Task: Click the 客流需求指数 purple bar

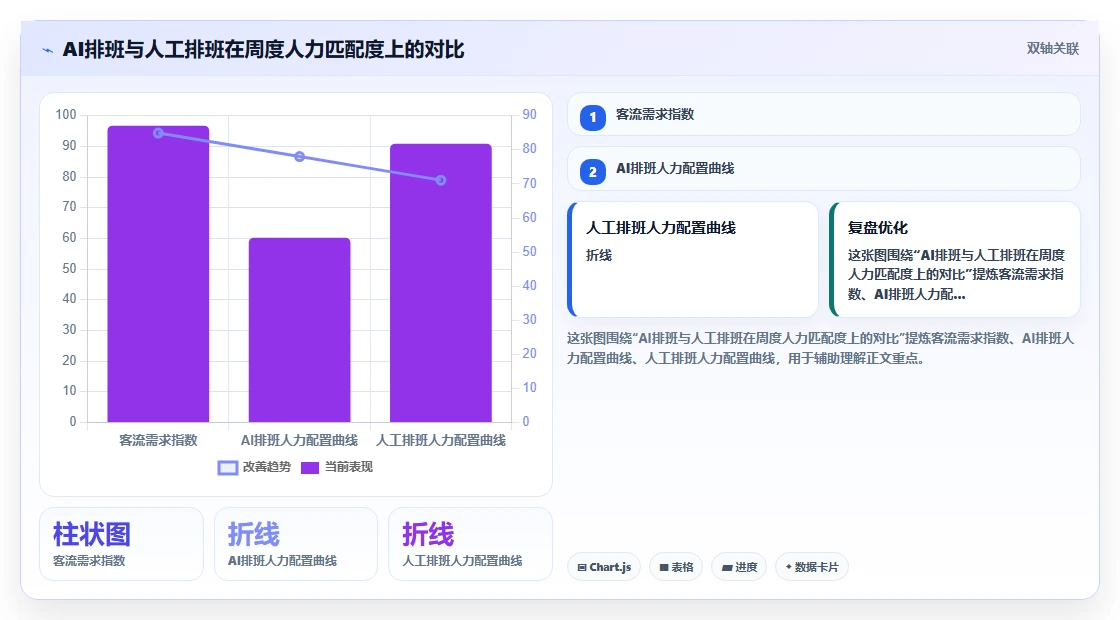Action: pos(159,274)
